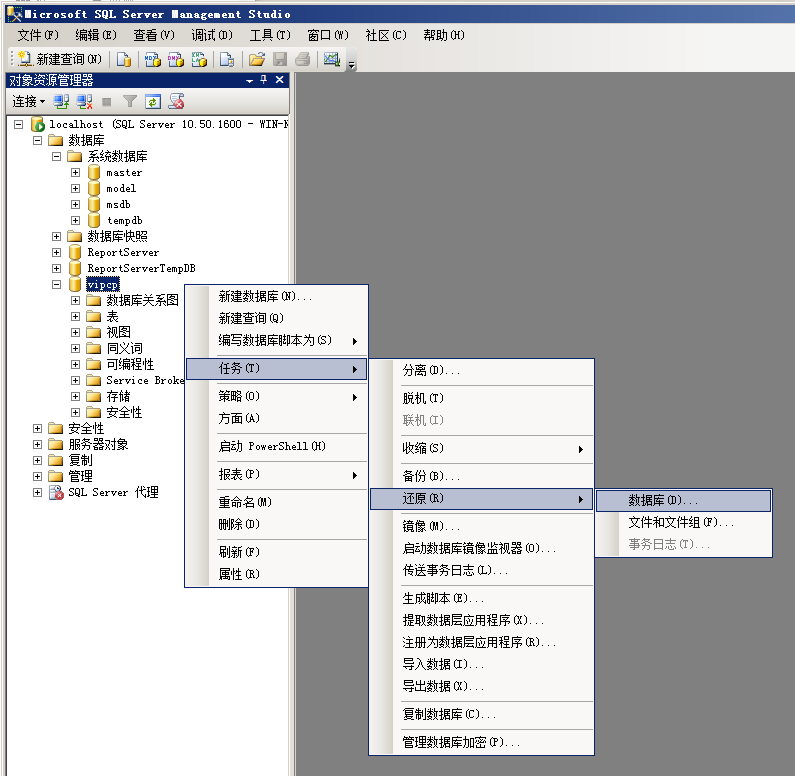795x776 pixels.
Task: Select the SQL Server 代理 agent icon
Action: [56, 492]
